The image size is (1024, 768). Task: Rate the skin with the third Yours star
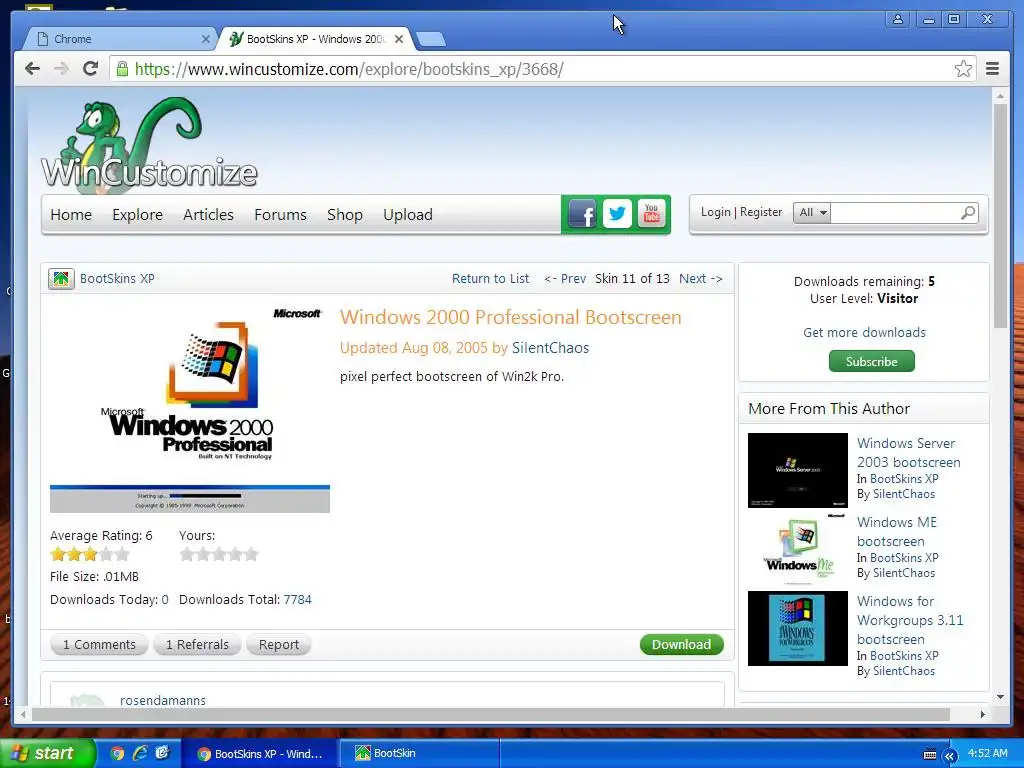point(219,555)
